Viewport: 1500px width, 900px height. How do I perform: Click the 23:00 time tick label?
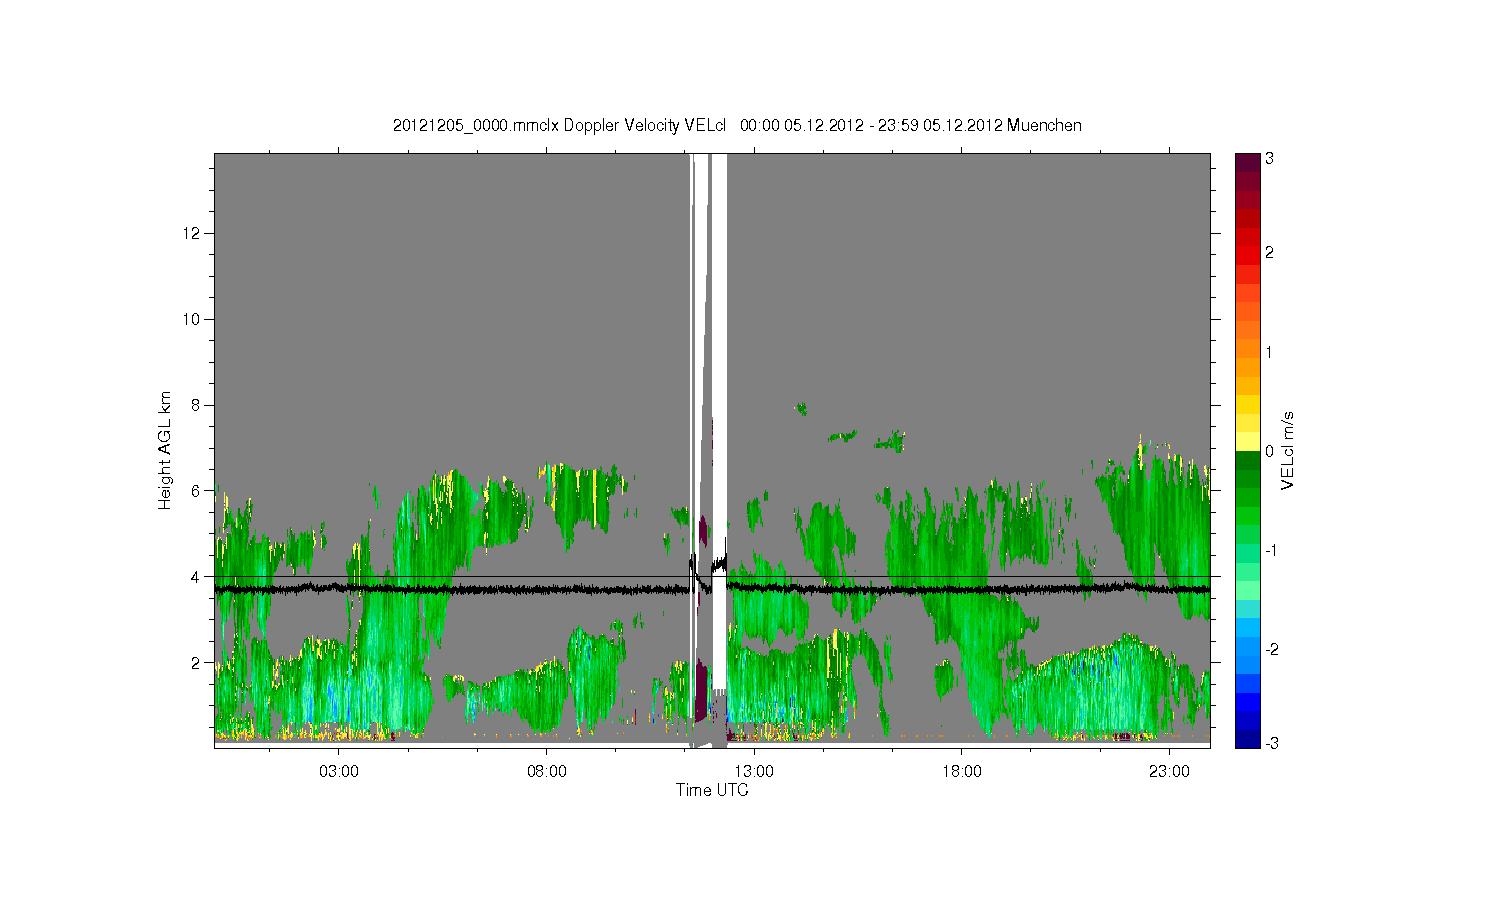pos(1169,771)
